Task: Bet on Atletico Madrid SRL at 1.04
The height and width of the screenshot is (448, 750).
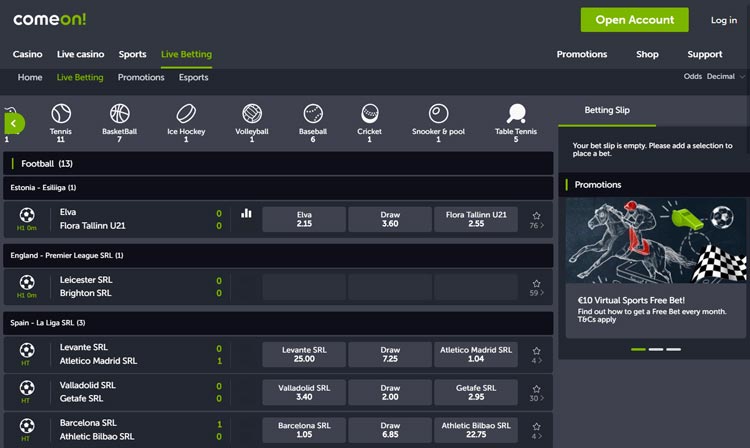Action: tap(476, 354)
